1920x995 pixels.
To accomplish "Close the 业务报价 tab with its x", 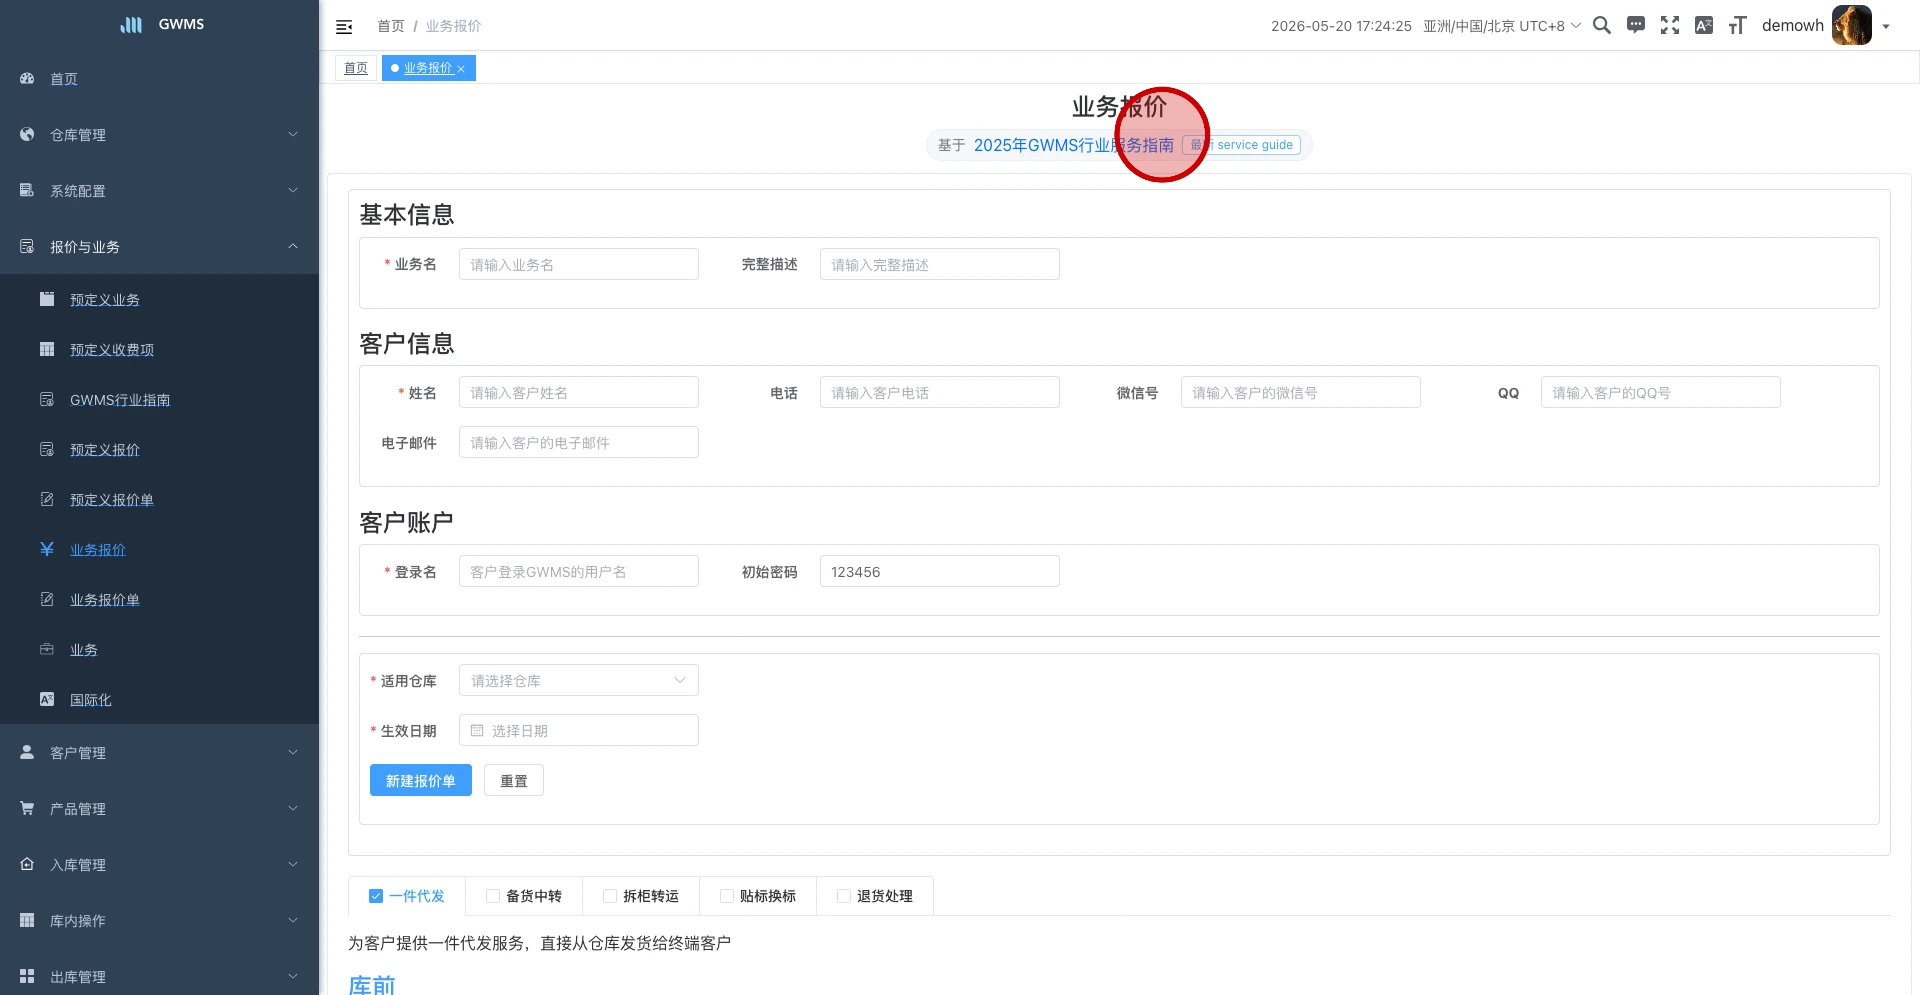I will pyautogui.click(x=461, y=69).
